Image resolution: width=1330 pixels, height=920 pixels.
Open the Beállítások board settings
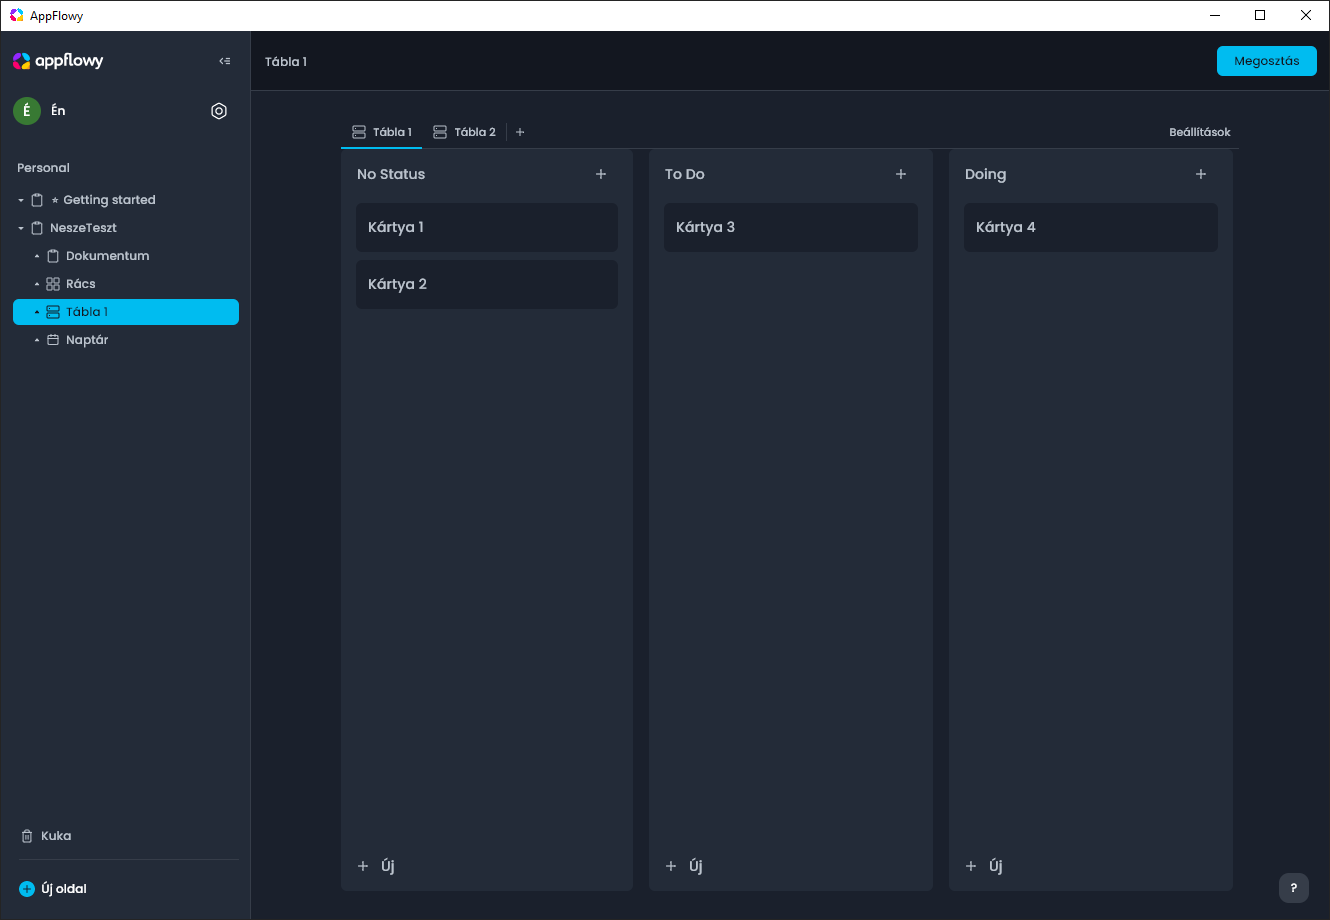pyautogui.click(x=1200, y=132)
